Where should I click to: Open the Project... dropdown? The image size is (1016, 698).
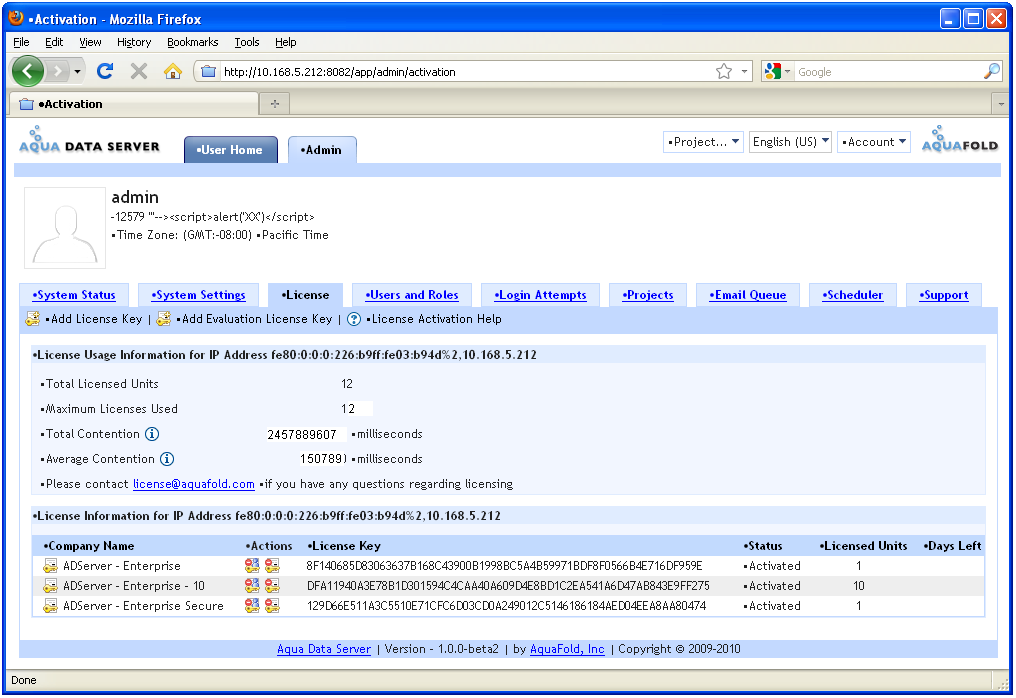[x=703, y=142]
